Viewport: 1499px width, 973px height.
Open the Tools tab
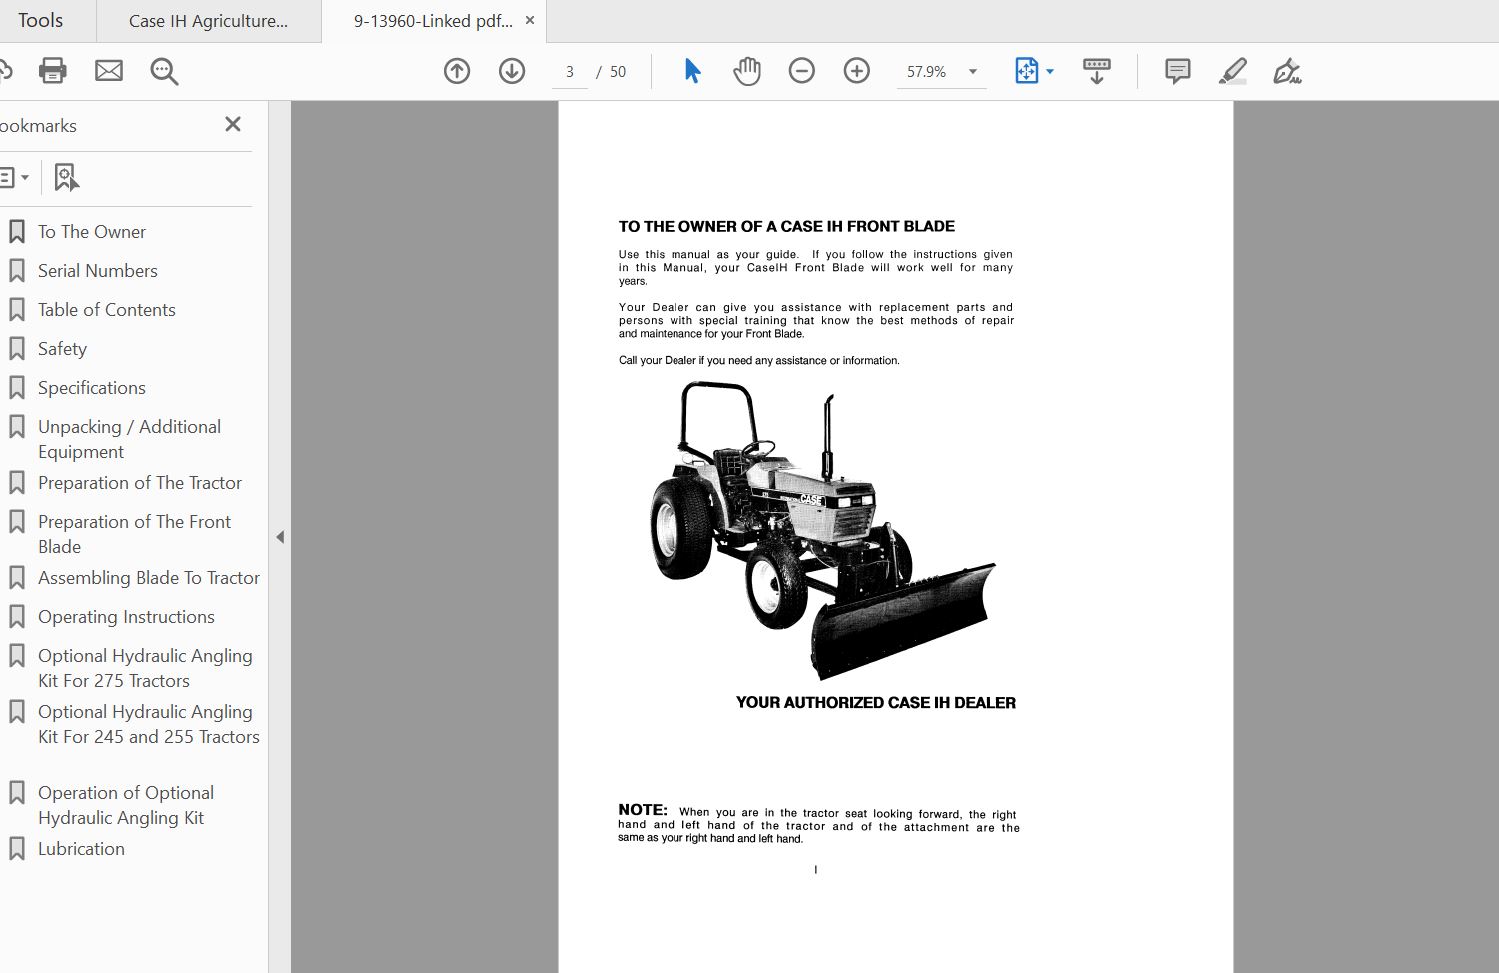40,21
